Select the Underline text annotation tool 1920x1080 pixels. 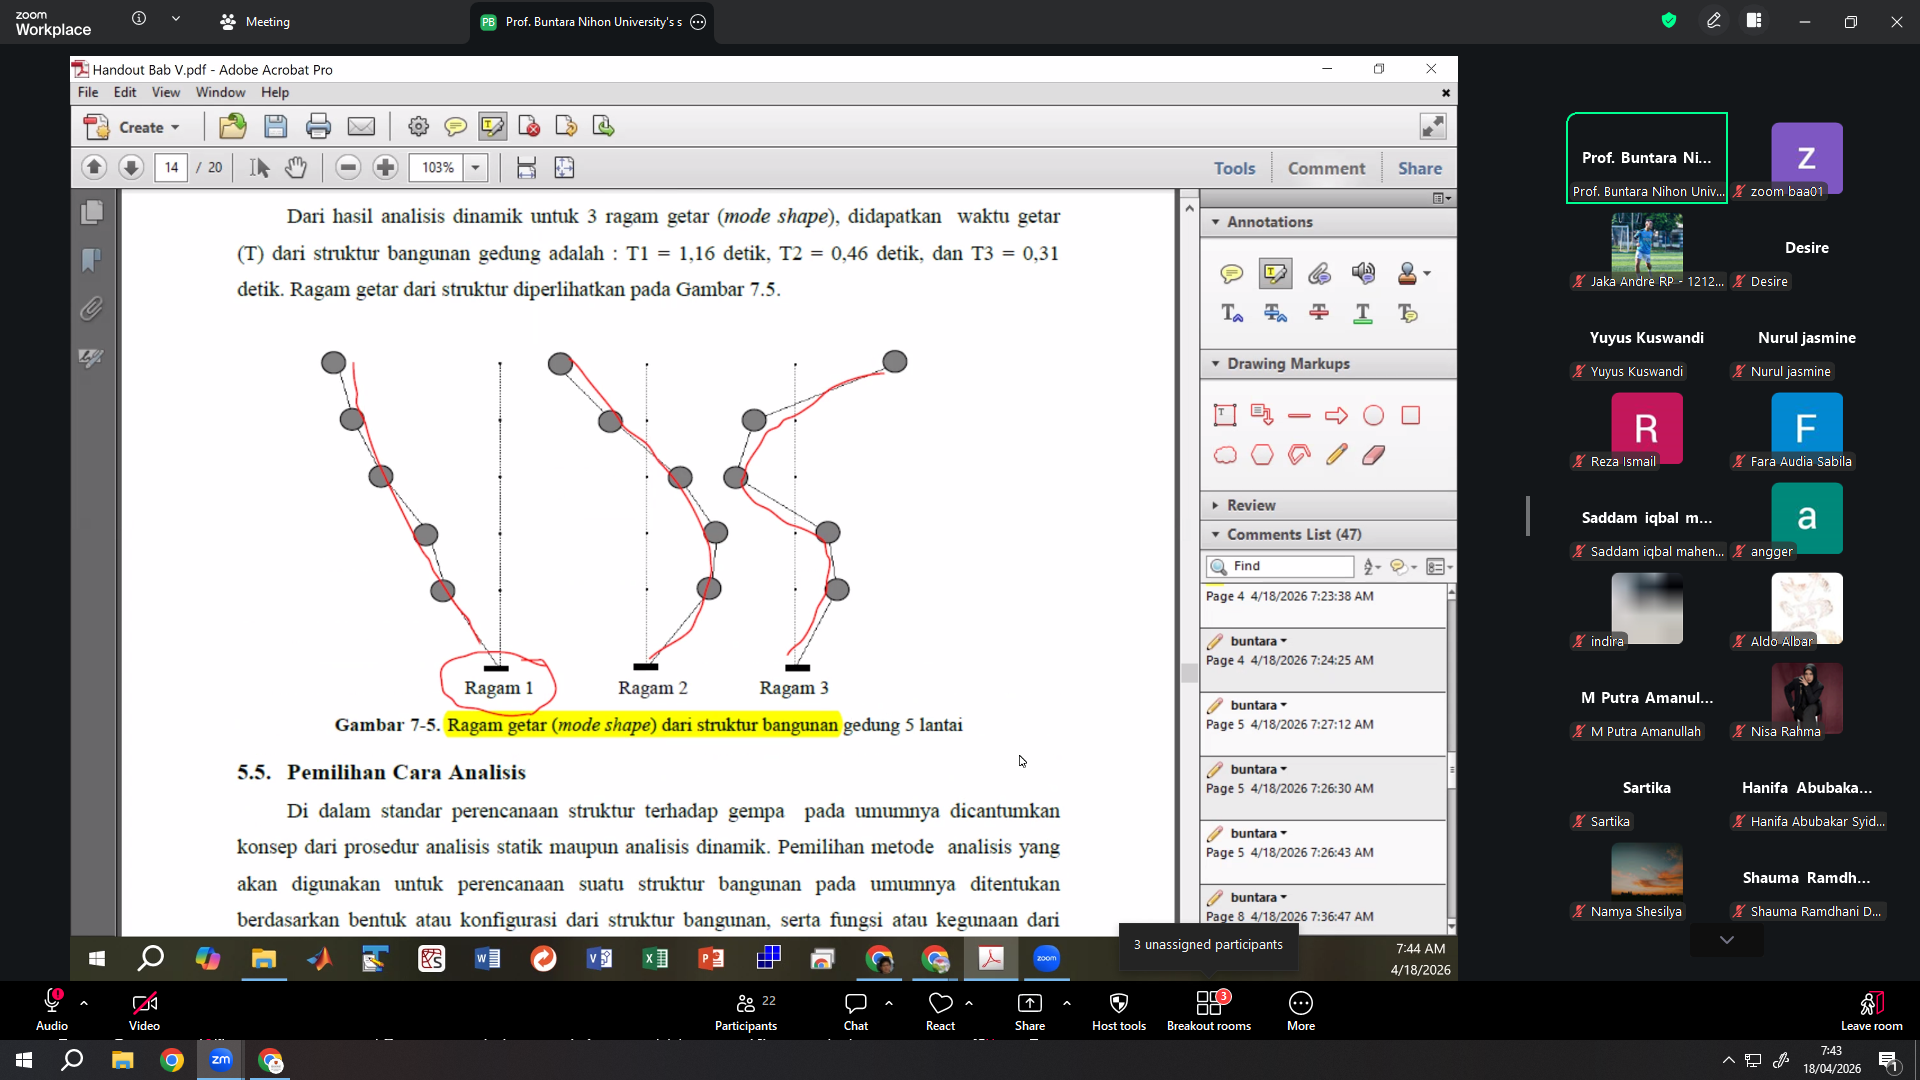[x=1362, y=313]
